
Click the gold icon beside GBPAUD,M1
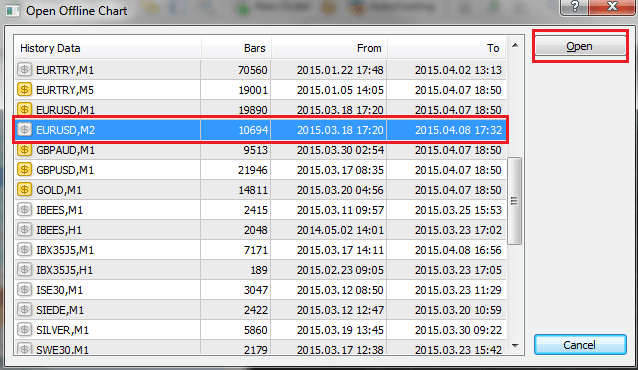point(24,149)
